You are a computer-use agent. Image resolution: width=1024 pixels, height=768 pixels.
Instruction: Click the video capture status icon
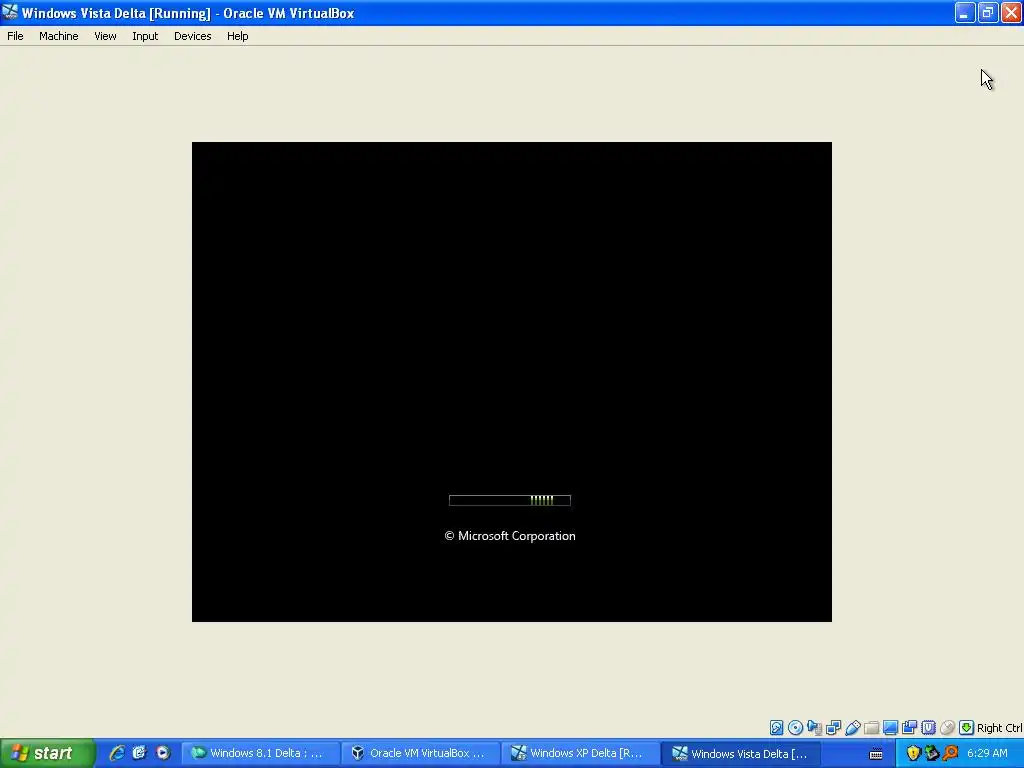[909, 728]
